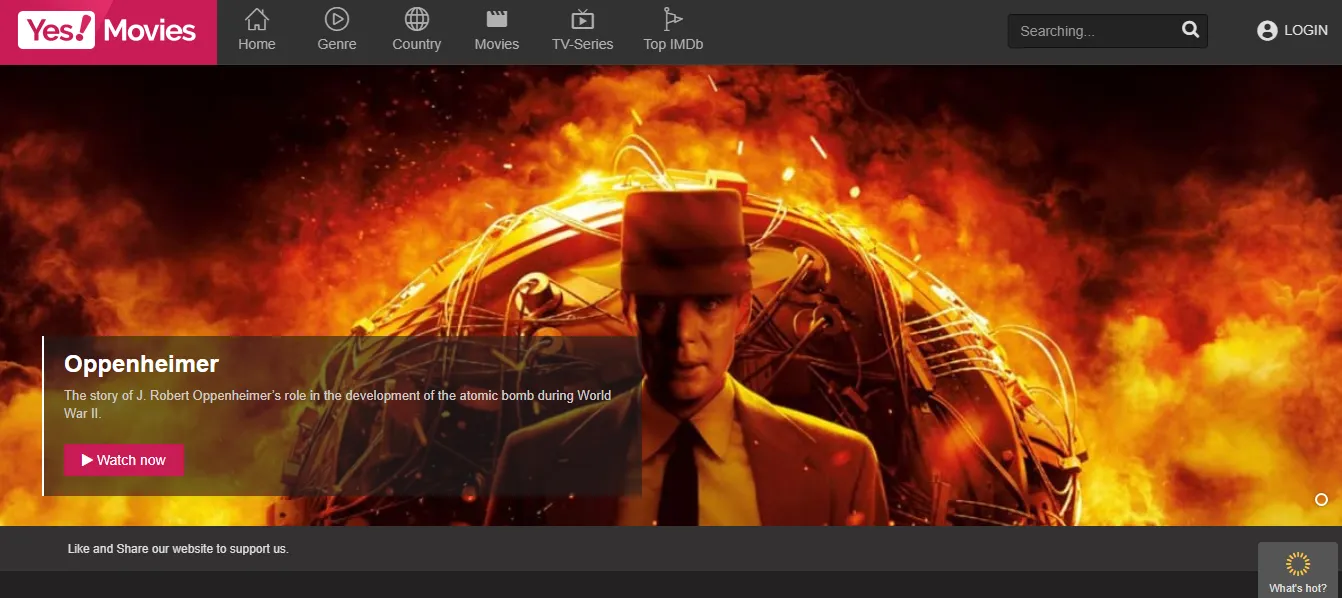
Task: Click the Home house icon
Action: pyautogui.click(x=257, y=19)
